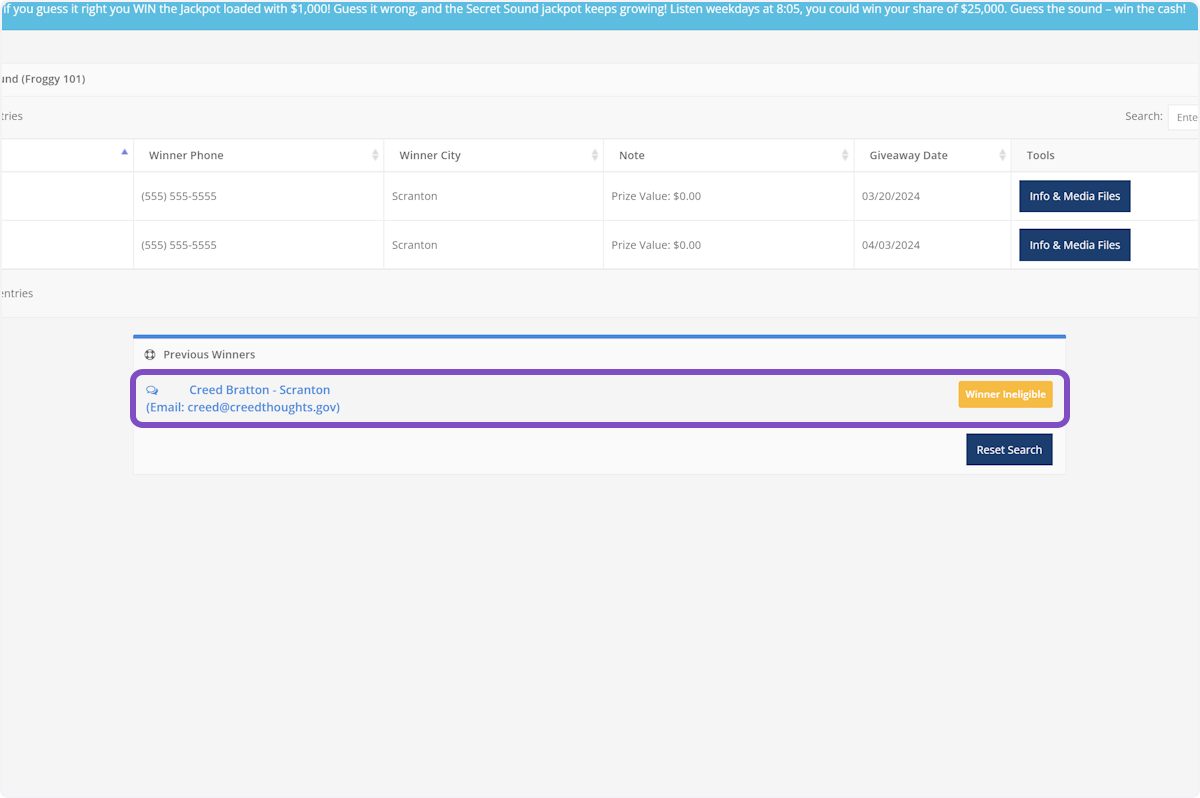Click the chat bubble icon next to Creed Bratton
1200x798 pixels.
[x=152, y=390]
